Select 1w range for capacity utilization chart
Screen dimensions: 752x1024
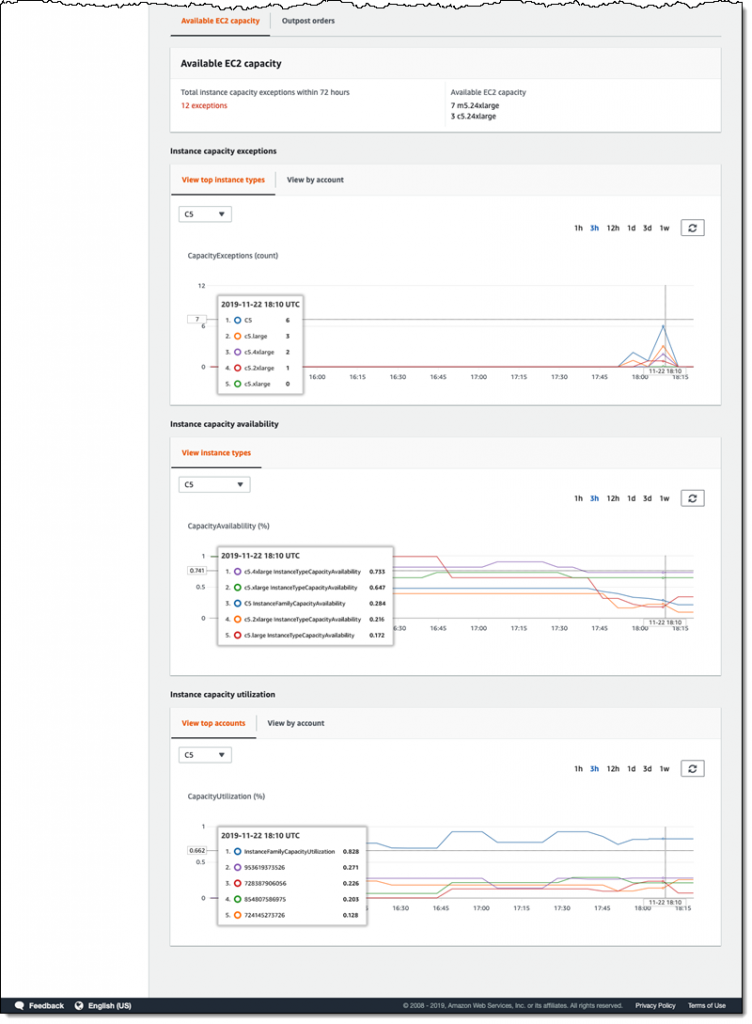[665, 769]
